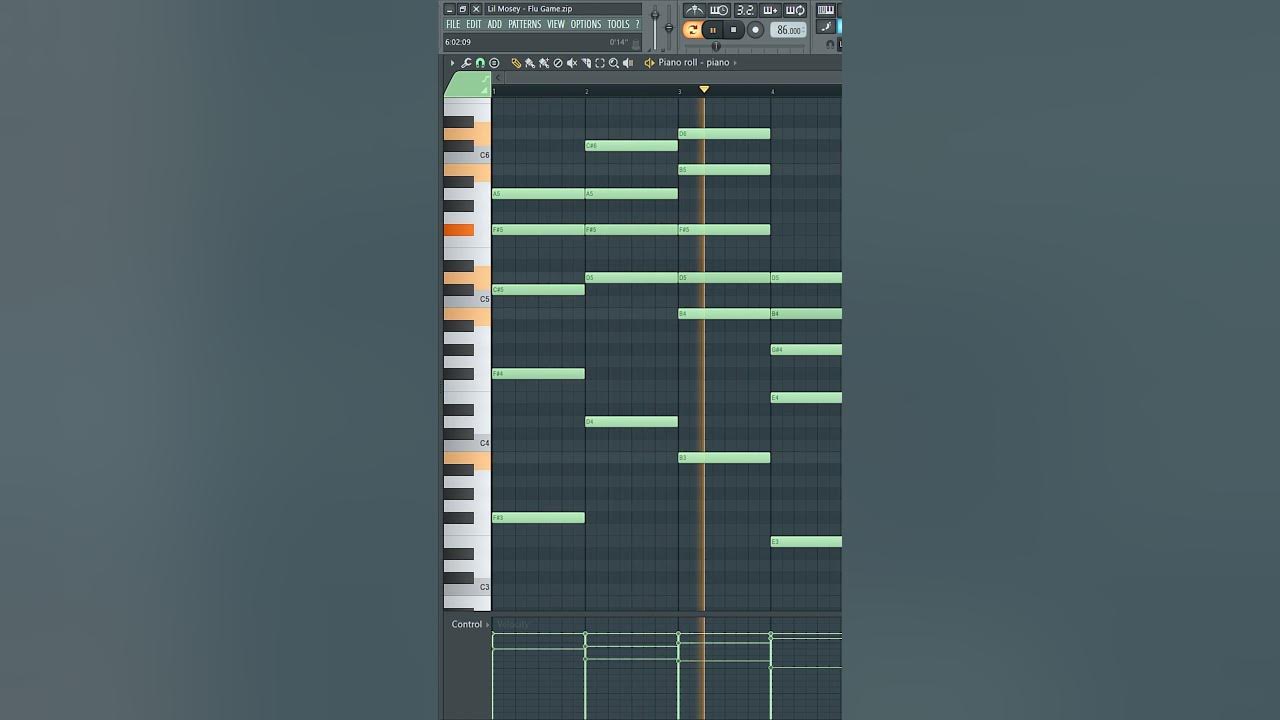Open the Control event lane dropdown
Viewport: 1280px width, 720px height.
click(470, 625)
